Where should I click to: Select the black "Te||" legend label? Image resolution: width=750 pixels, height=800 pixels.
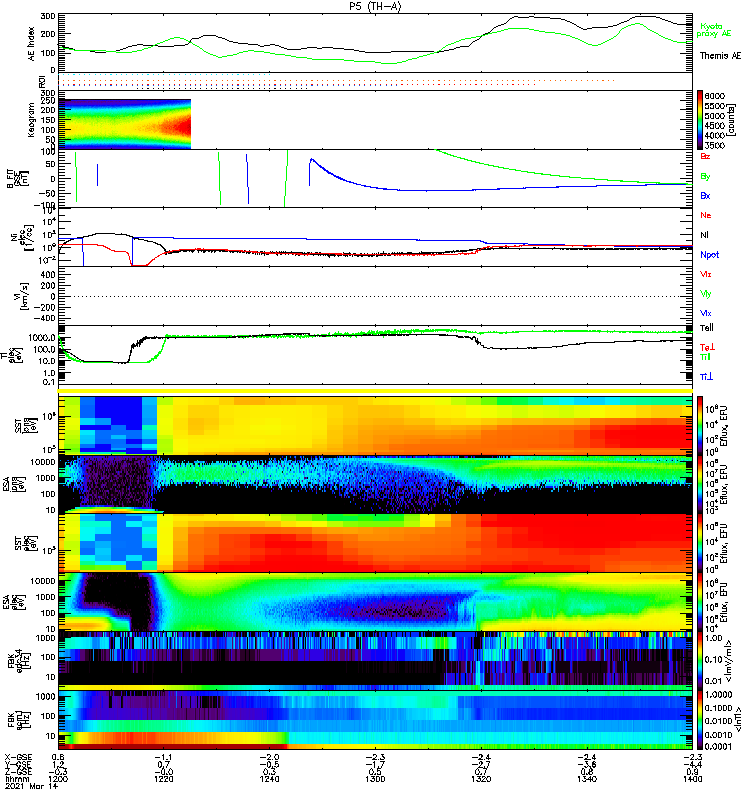click(x=707, y=328)
